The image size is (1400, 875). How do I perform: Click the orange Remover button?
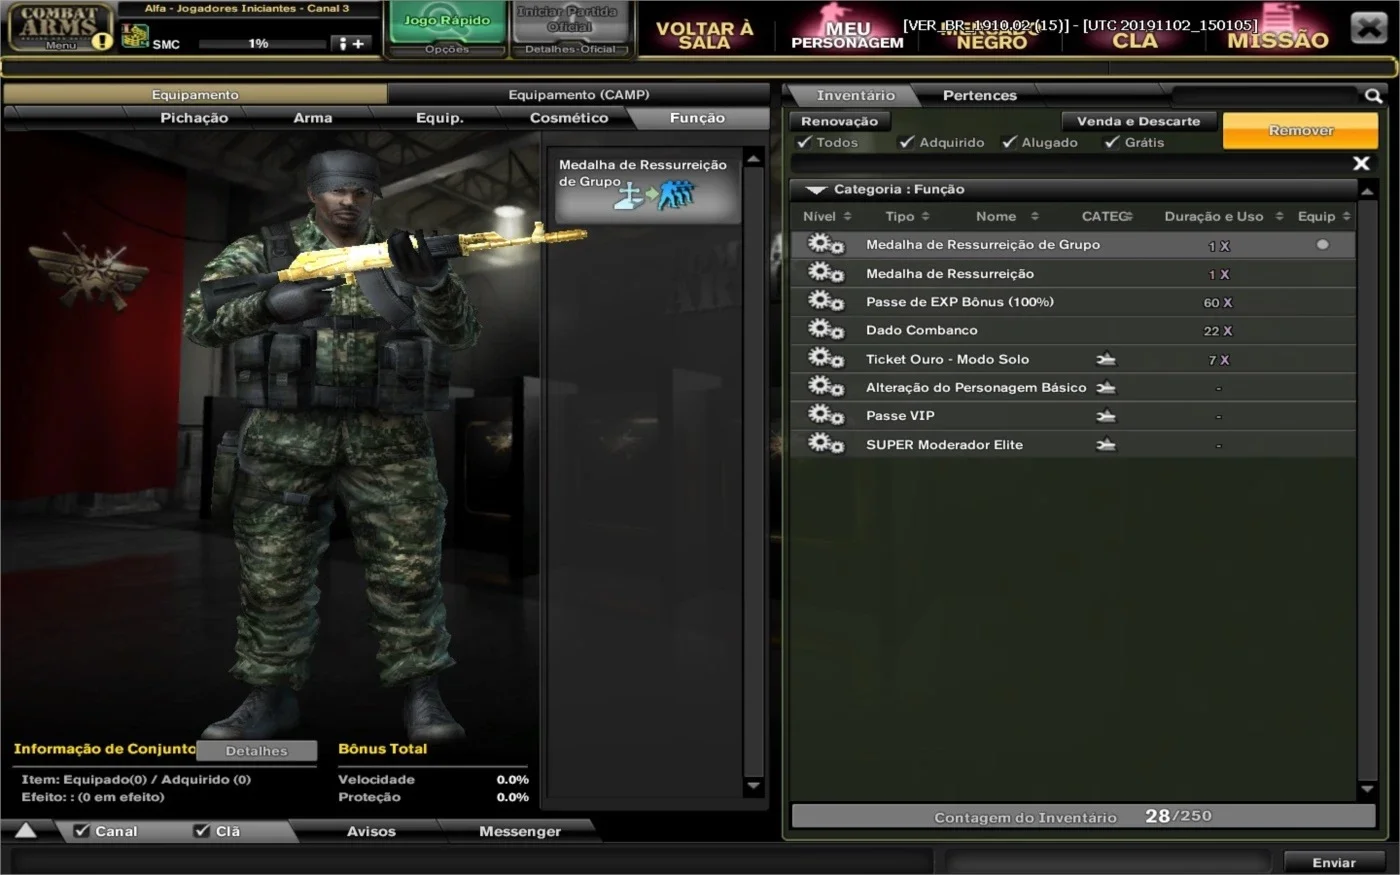click(x=1300, y=131)
